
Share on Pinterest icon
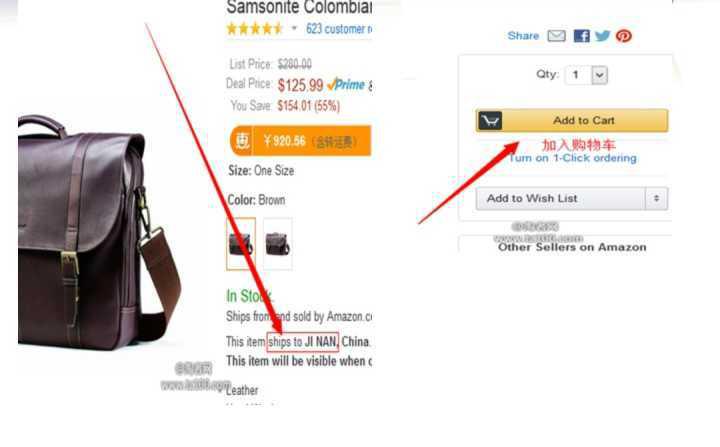(624, 36)
